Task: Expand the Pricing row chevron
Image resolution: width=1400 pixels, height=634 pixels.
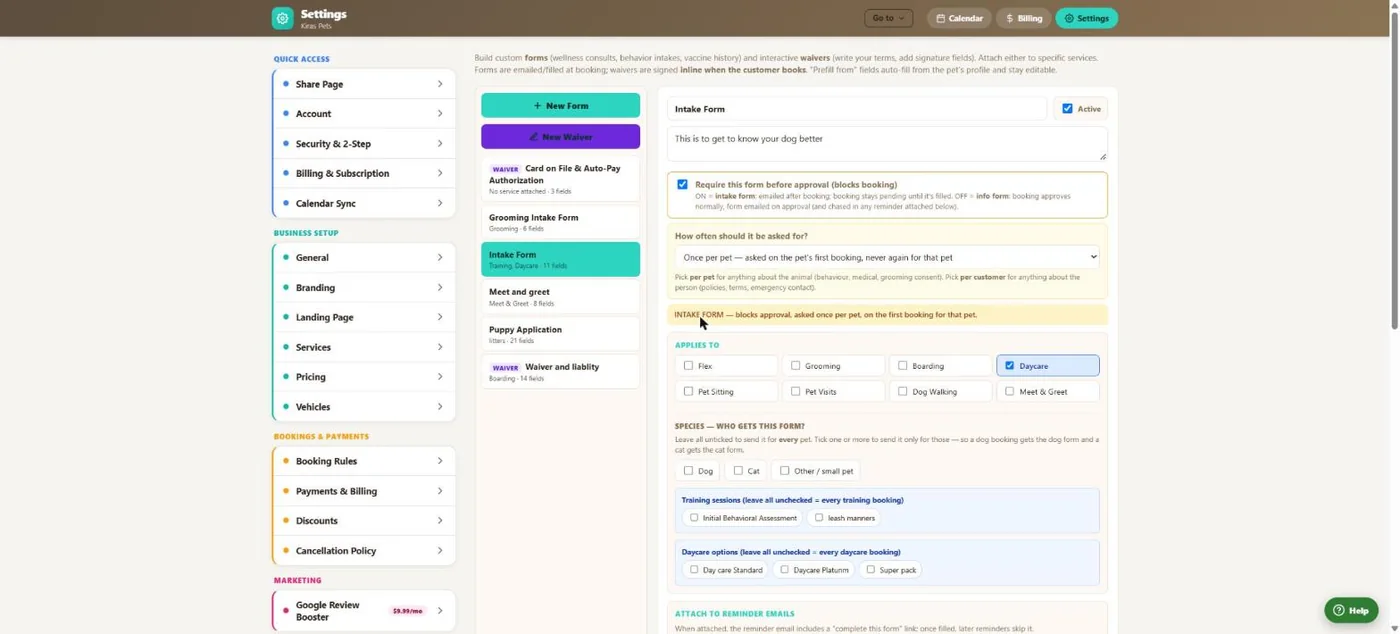Action: click(x=440, y=377)
